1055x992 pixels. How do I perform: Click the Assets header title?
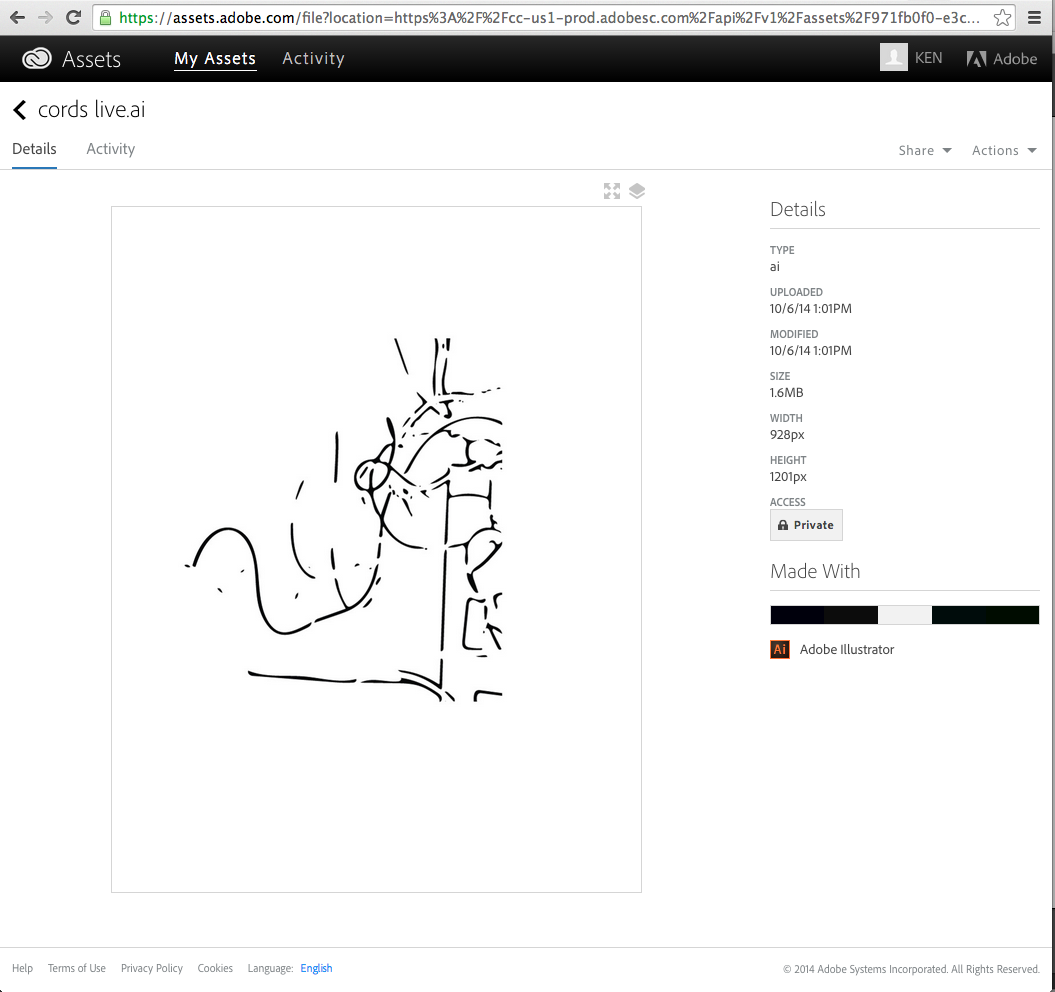click(92, 59)
